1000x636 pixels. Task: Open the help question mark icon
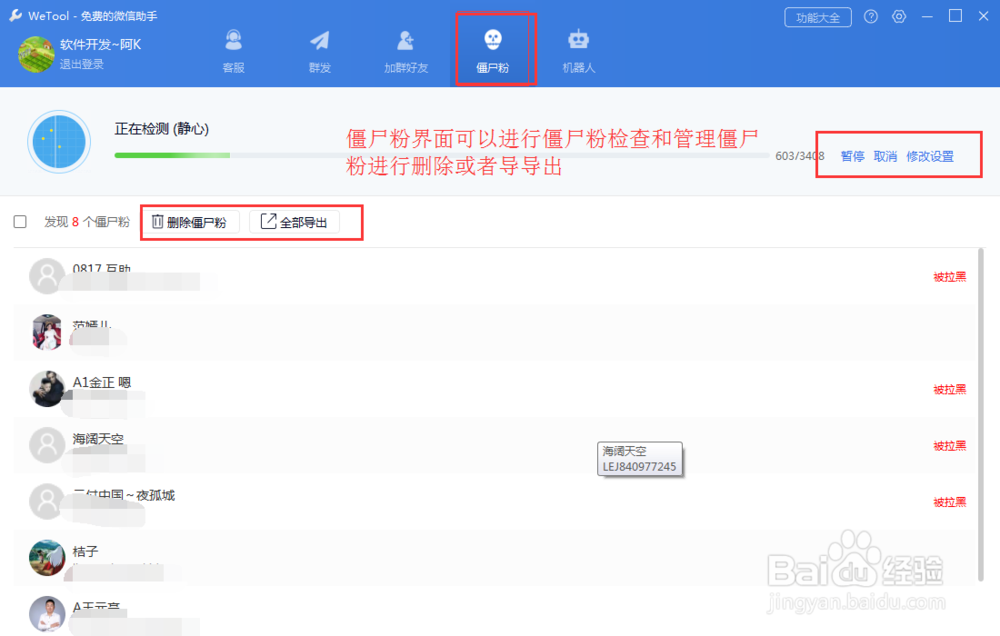871,17
